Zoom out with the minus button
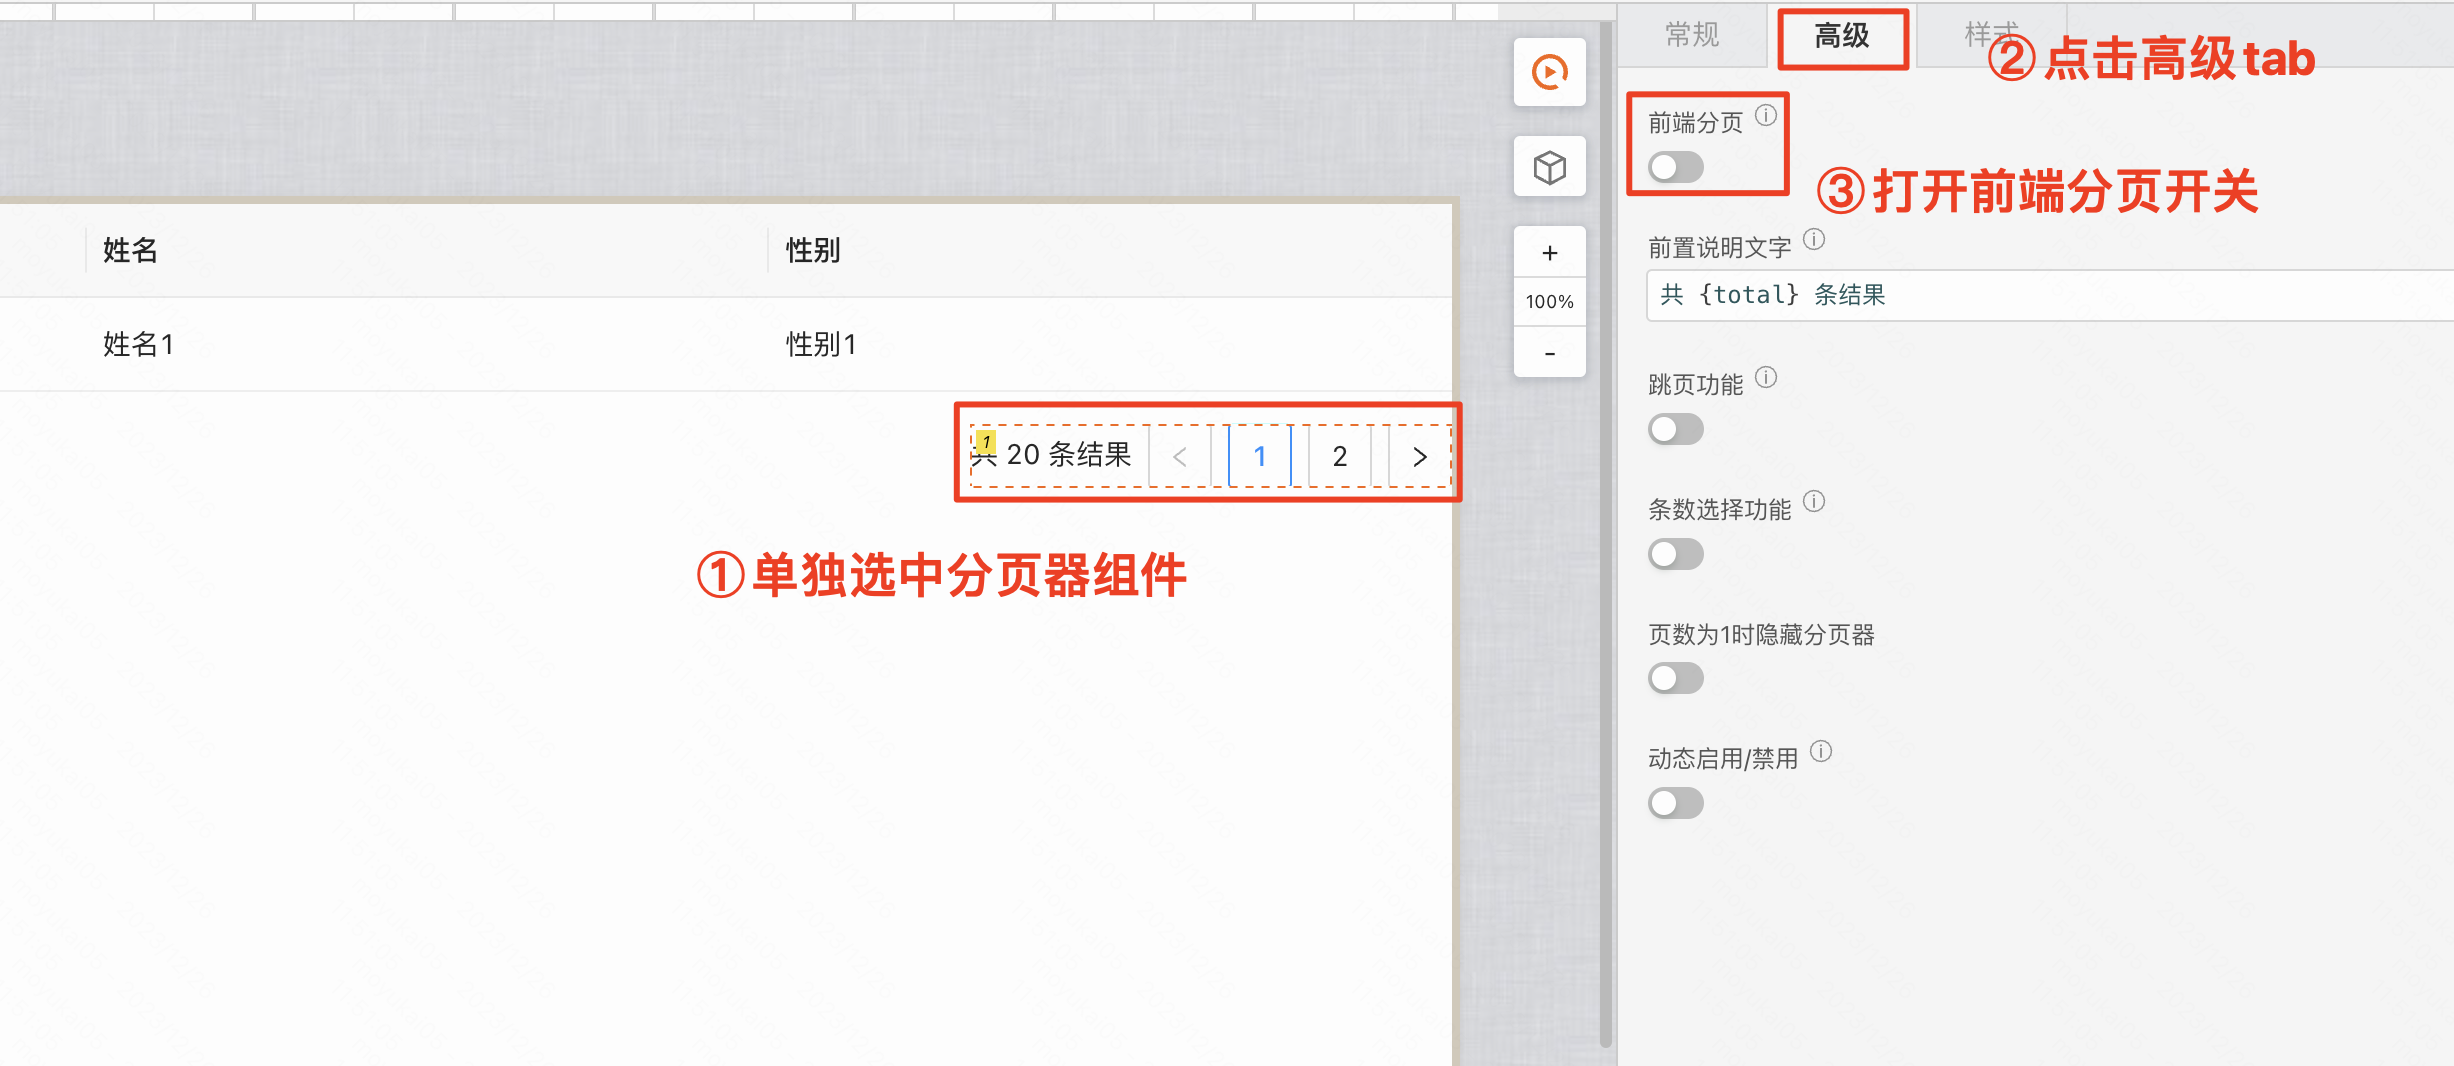Image resolution: width=2454 pixels, height=1066 pixels. (x=1549, y=353)
